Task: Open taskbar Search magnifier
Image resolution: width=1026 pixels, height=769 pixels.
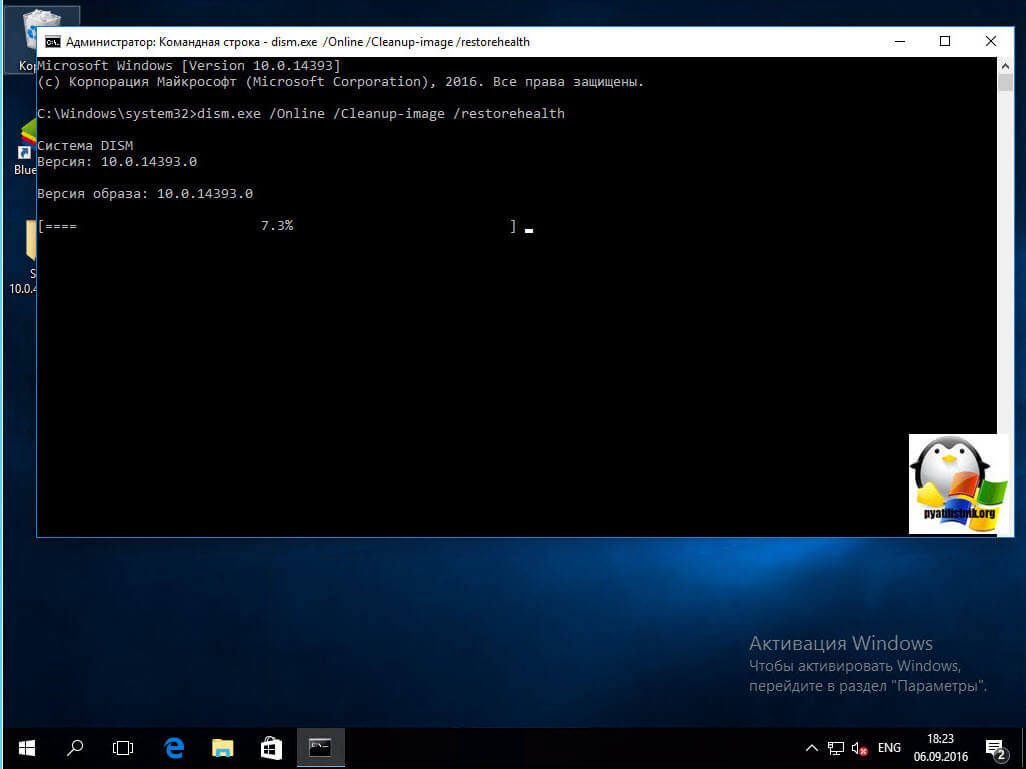Action: pyautogui.click(x=75, y=747)
